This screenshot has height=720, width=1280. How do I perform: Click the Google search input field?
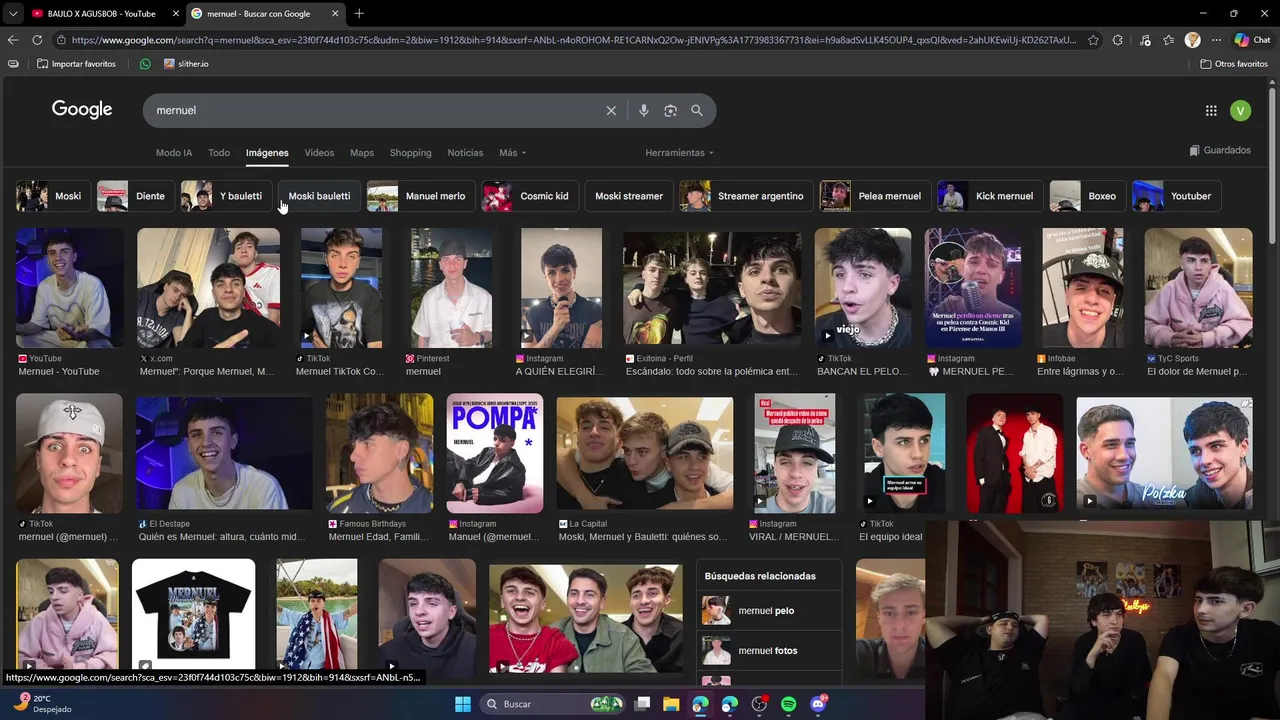375,111
